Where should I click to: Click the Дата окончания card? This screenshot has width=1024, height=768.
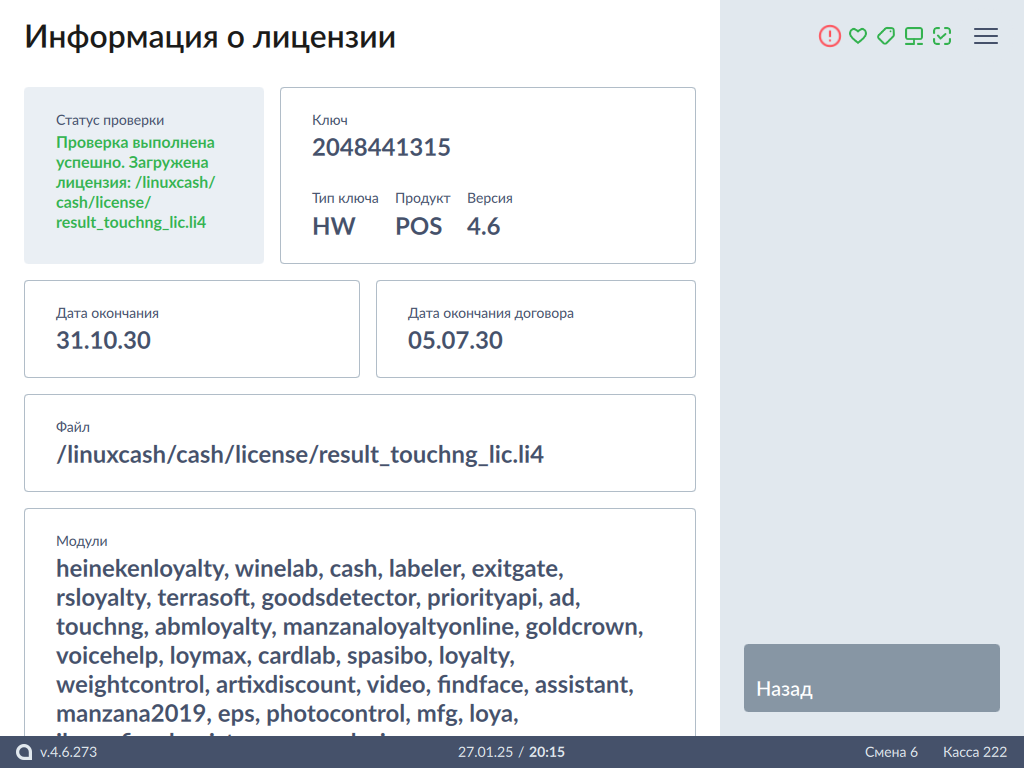[x=192, y=329]
